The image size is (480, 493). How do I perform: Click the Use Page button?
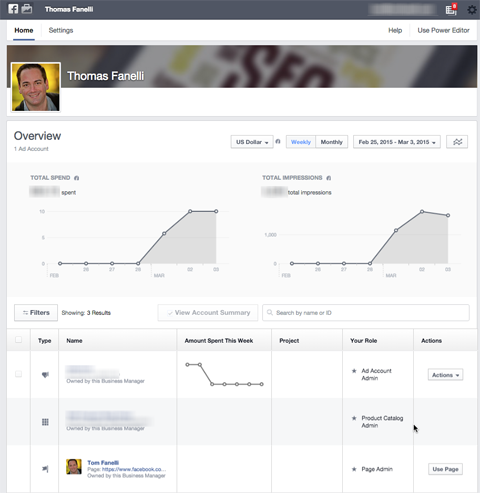[445, 469]
